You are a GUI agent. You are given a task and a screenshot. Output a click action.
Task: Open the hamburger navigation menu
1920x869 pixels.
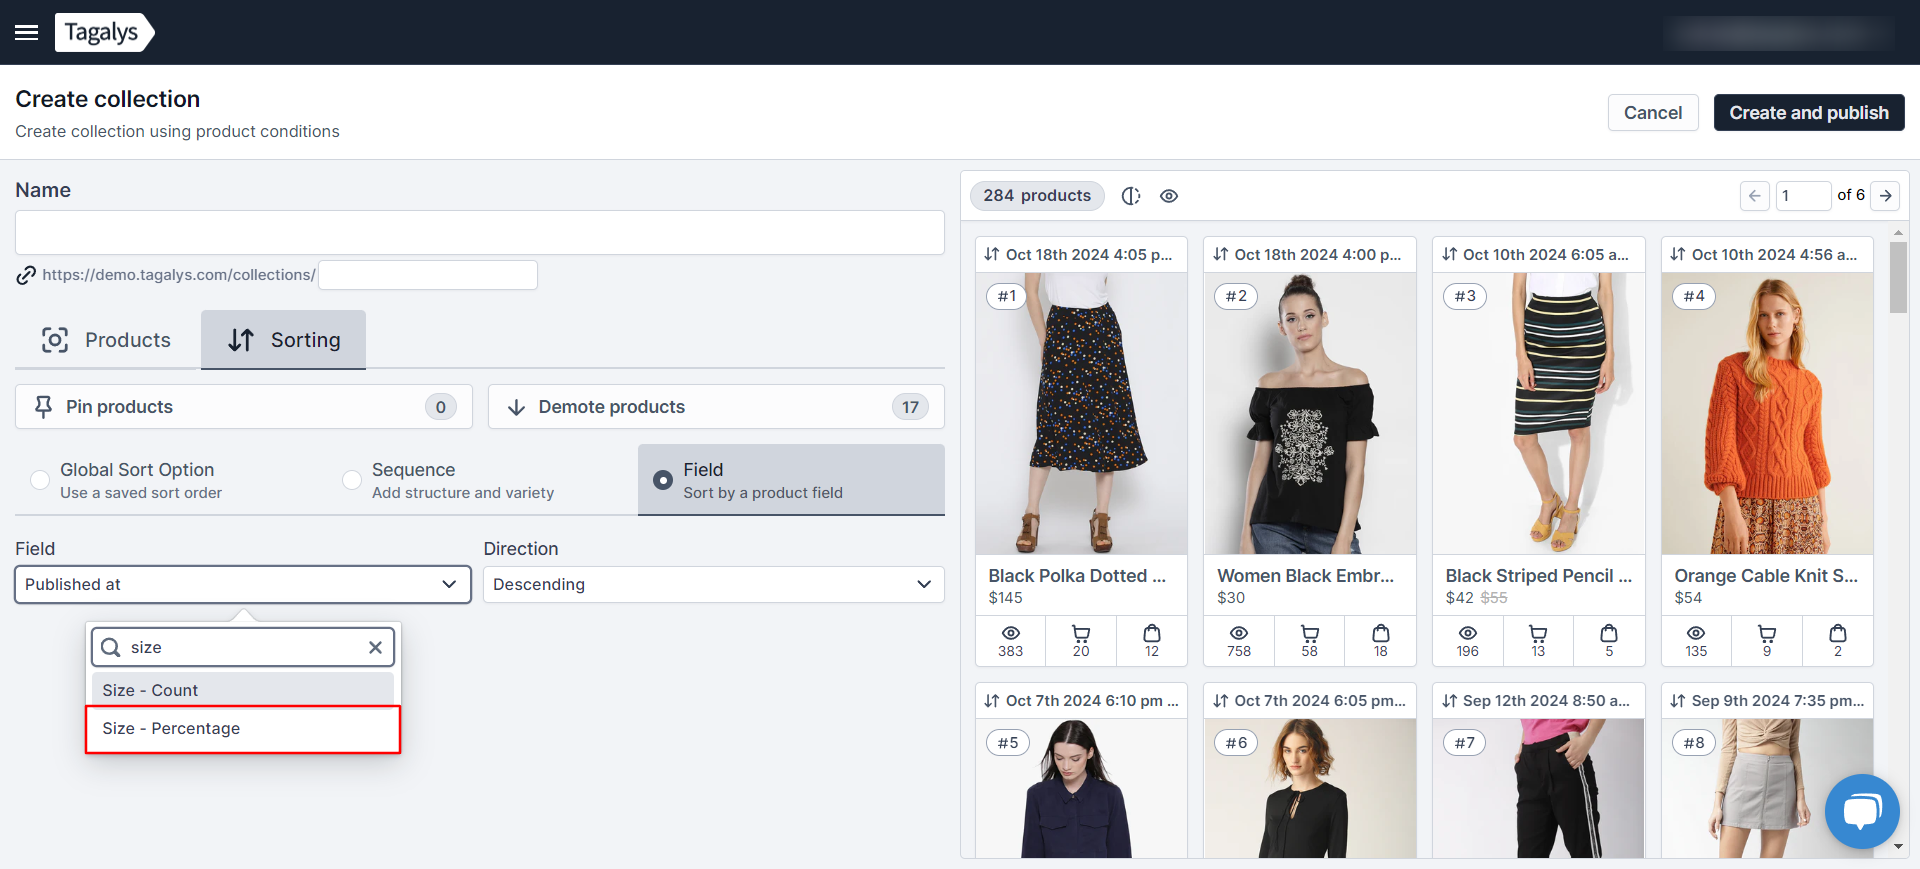[x=27, y=33]
